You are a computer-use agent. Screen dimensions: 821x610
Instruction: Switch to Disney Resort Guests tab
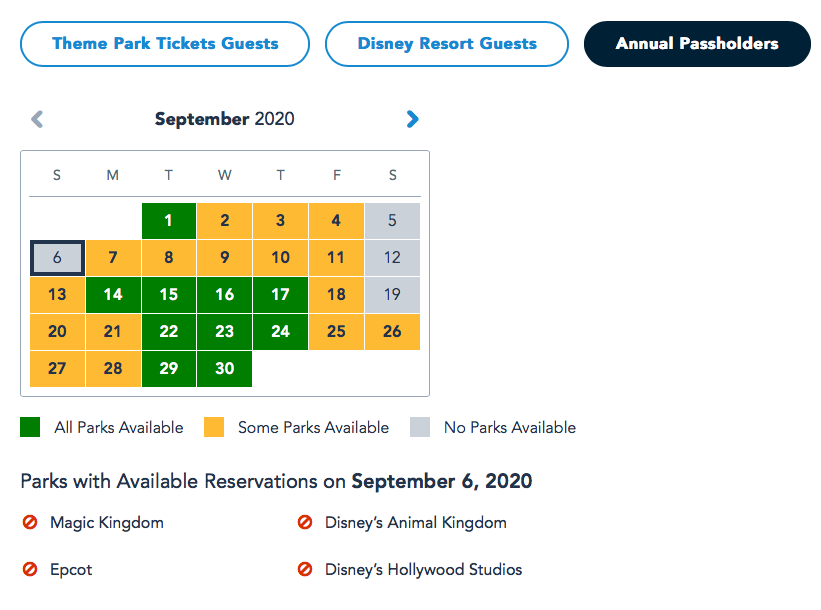coord(447,44)
